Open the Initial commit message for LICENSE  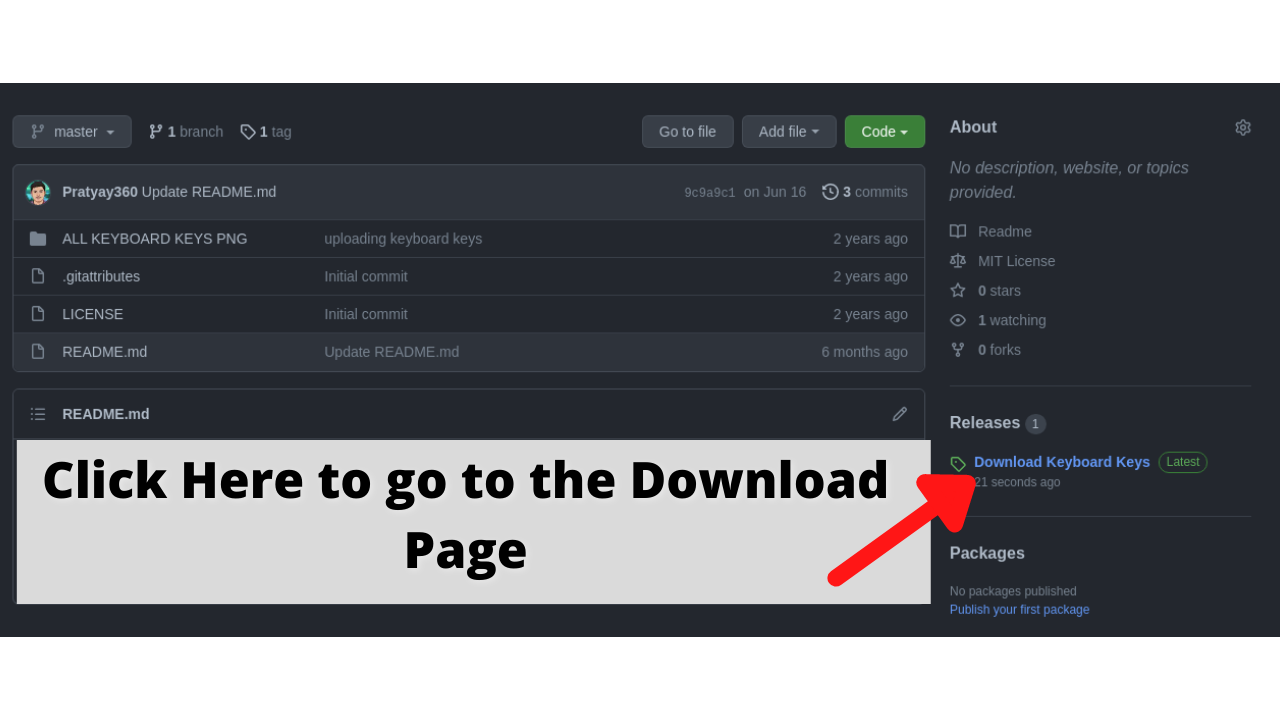point(366,314)
